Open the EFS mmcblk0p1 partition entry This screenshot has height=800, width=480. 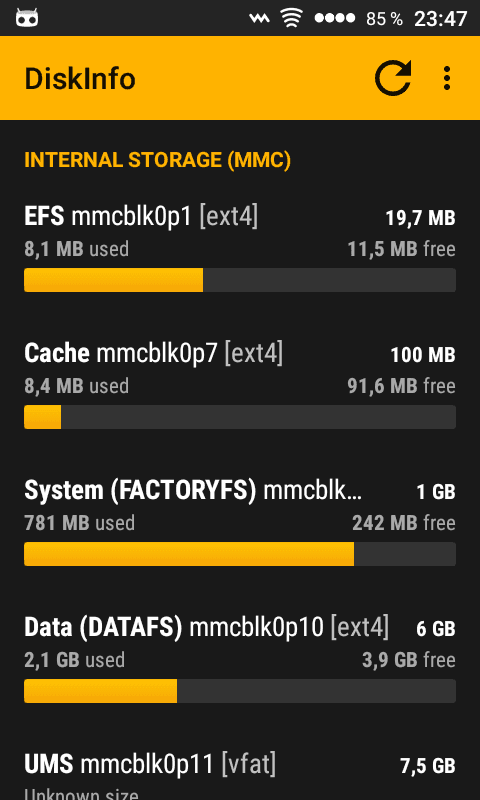[x=240, y=248]
